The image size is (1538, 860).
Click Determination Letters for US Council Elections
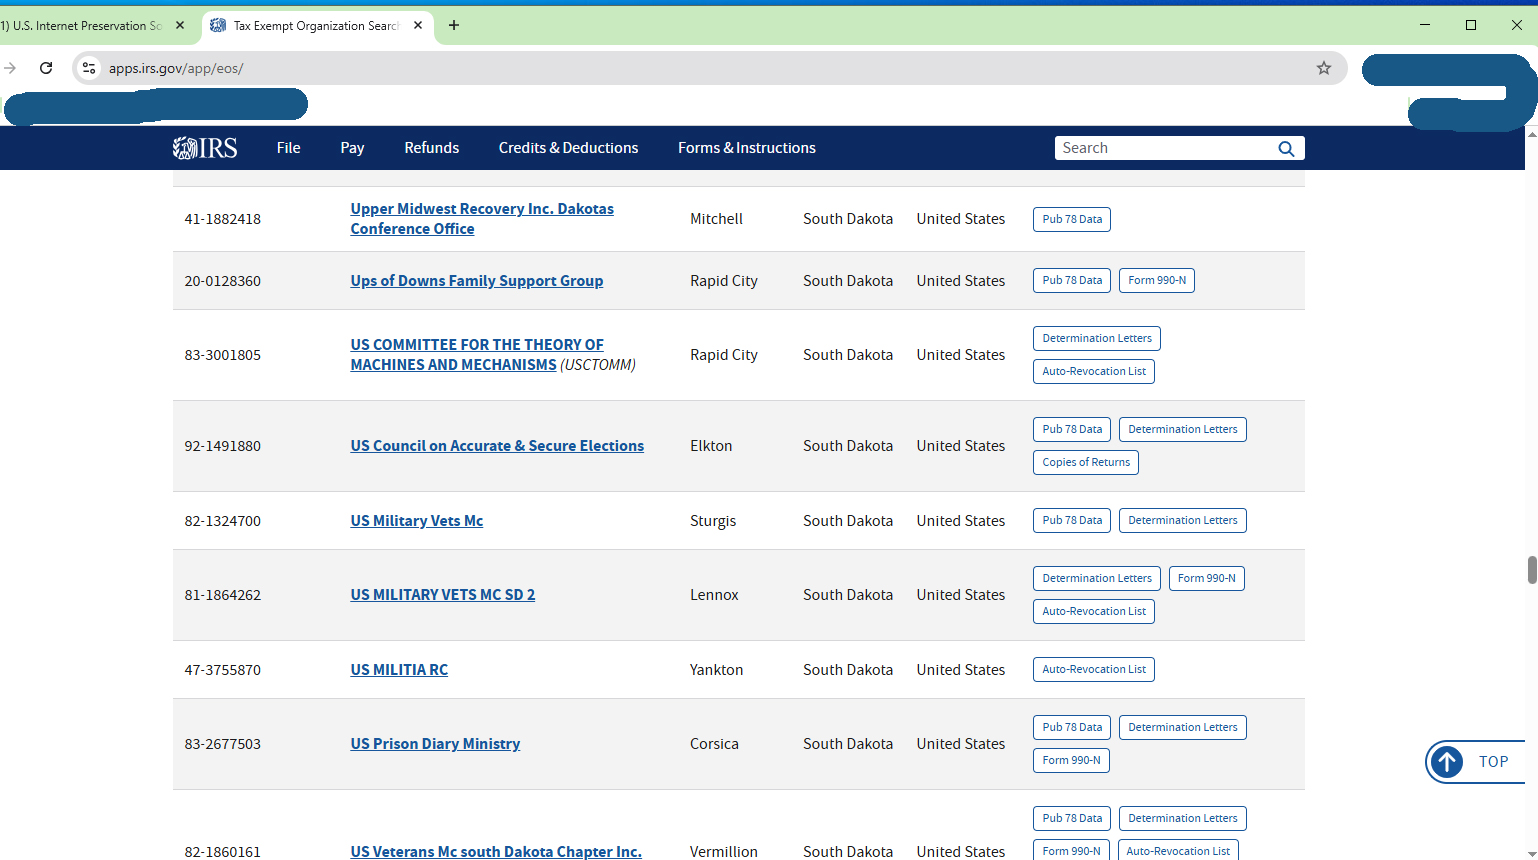pos(1183,429)
